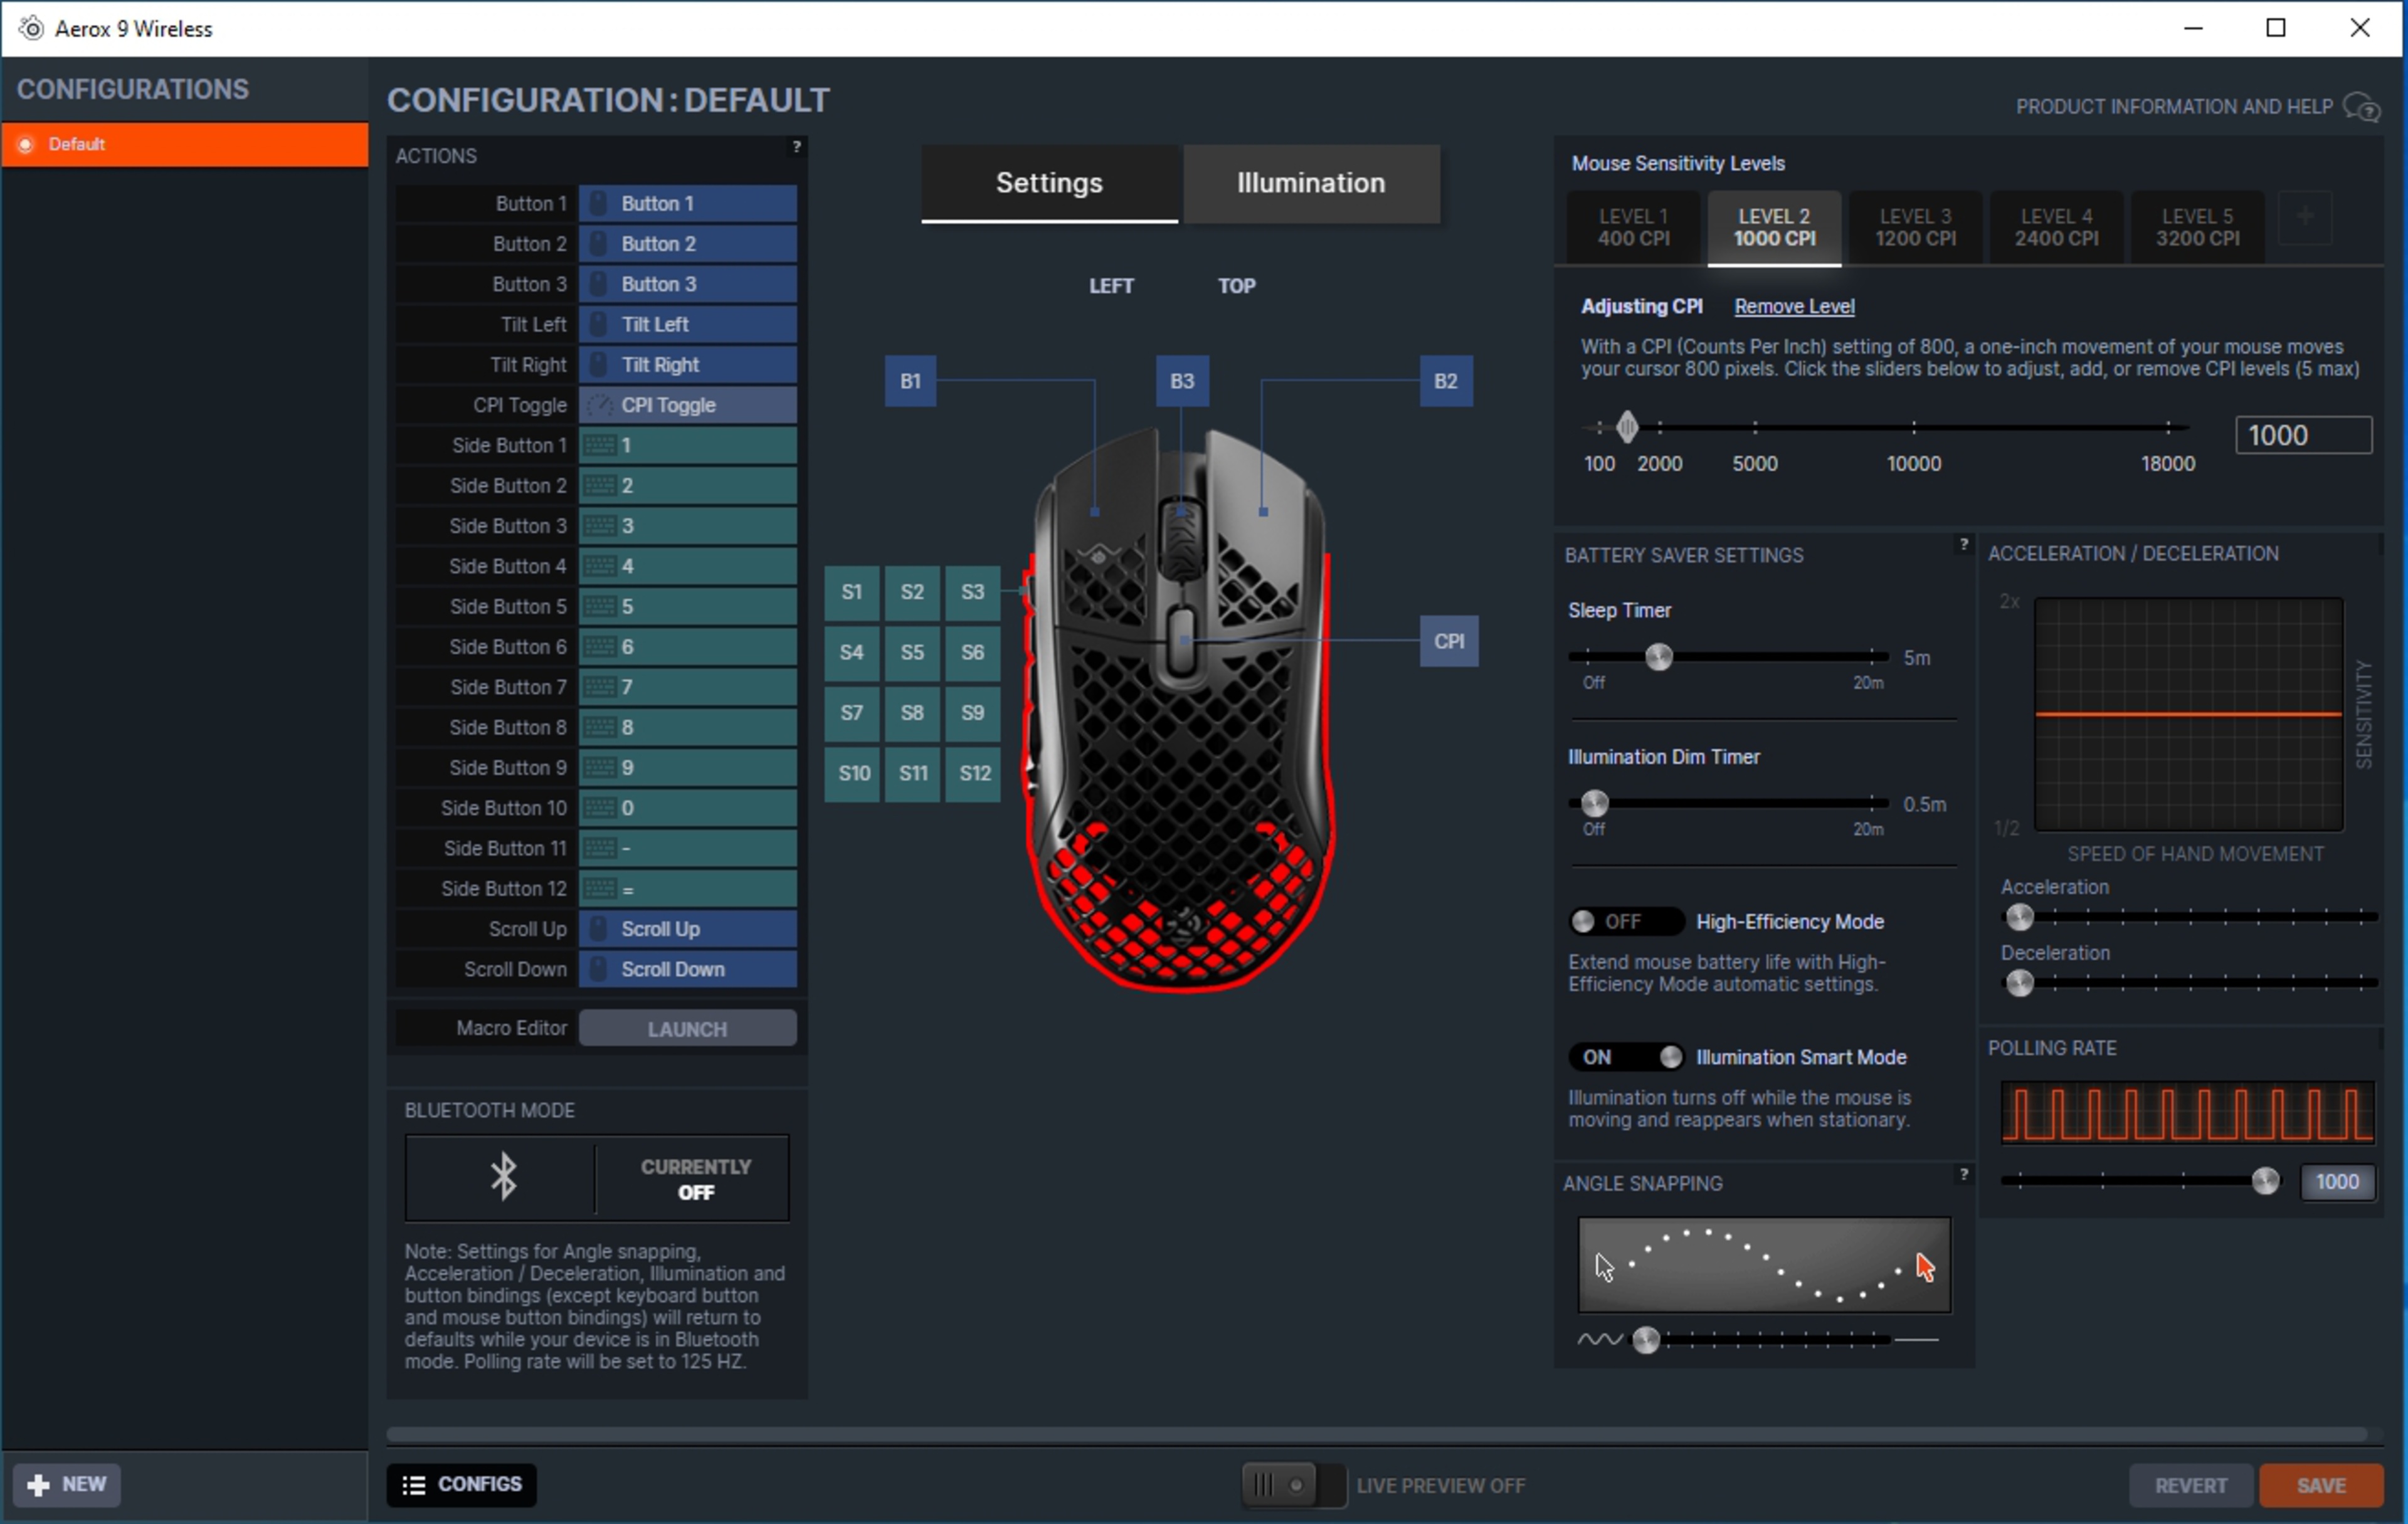The width and height of the screenshot is (2408, 1524).
Task: Click the Actions panel help question mark
Action: pyautogui.click(x=796, y=147)
